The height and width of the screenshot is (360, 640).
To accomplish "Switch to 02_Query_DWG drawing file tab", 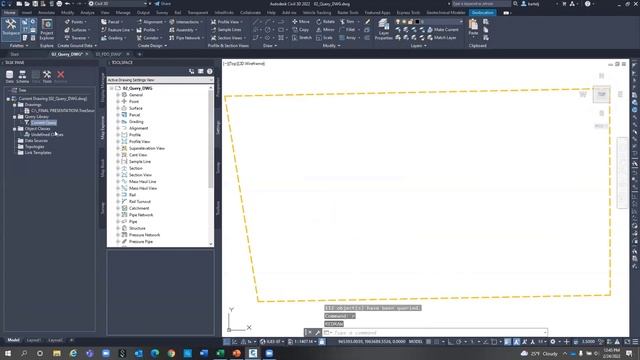I will click(x=67, y=54).
